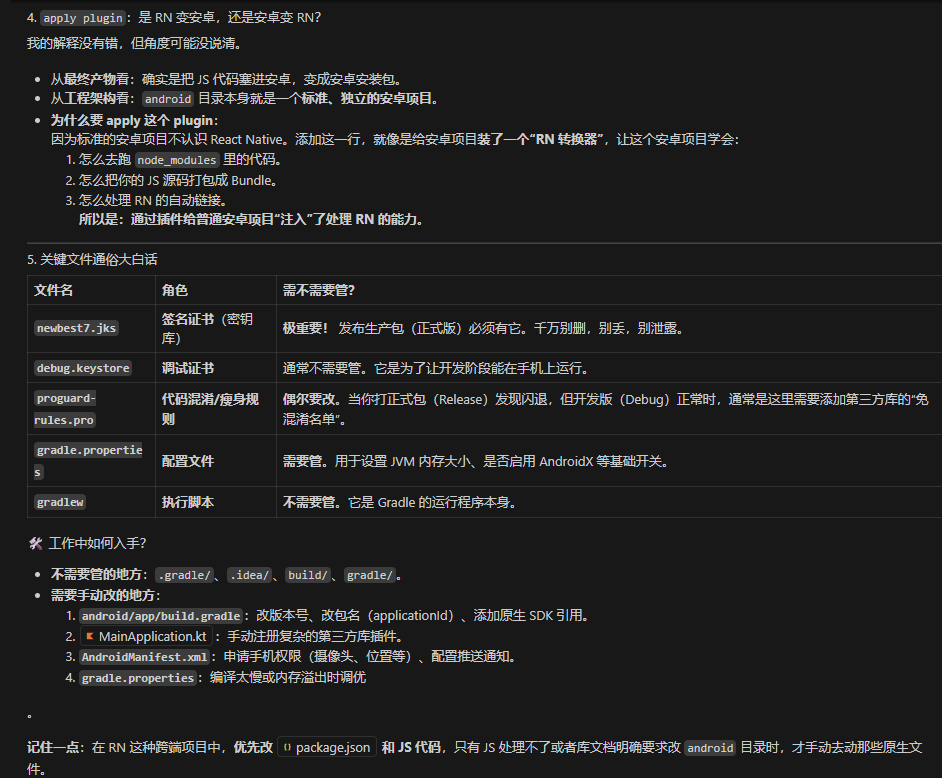This screenshot has width=942, height=778.
Task: Click the tools emoji before 工作中如何入手
Action: 35,544
